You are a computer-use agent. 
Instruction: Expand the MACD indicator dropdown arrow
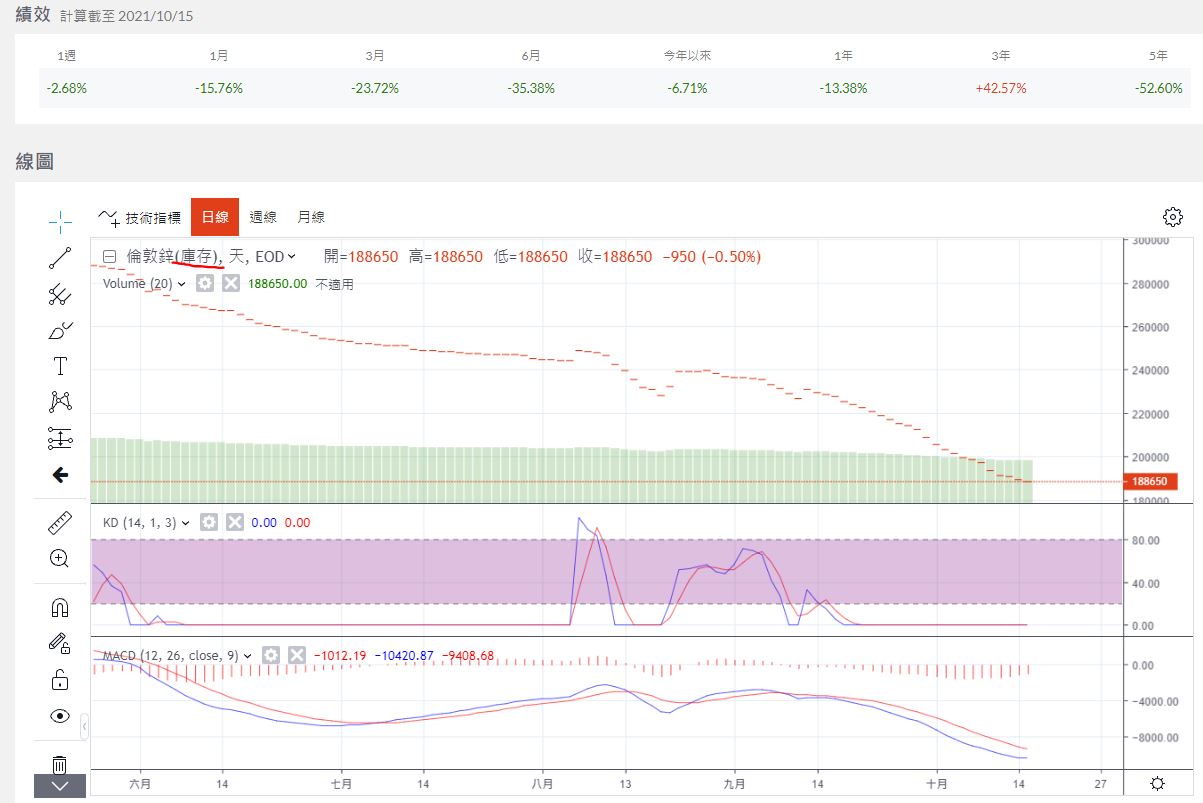pos(247,656)
